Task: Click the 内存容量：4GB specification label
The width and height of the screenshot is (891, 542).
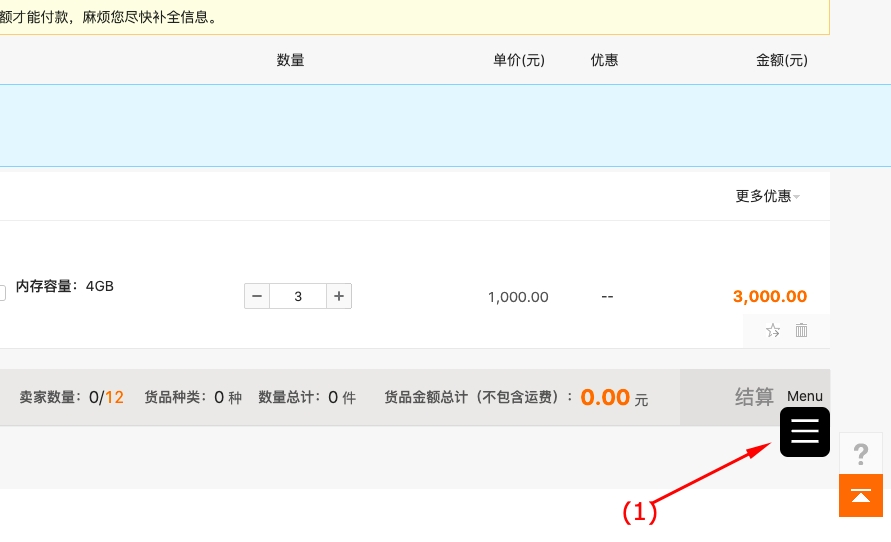Action: [65, 286]
